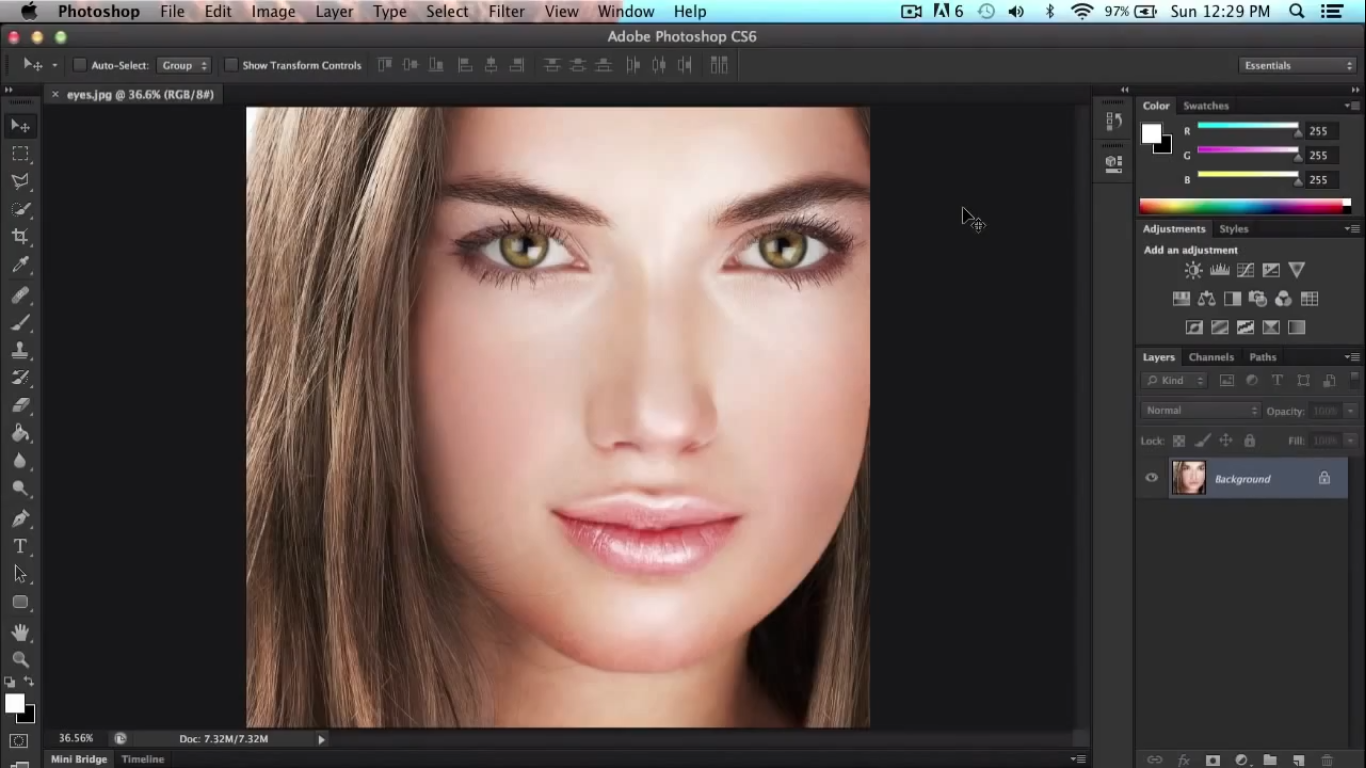The image size is (1366, 768).
Task: Open the Image menu
Action: [x=273, y=11]
